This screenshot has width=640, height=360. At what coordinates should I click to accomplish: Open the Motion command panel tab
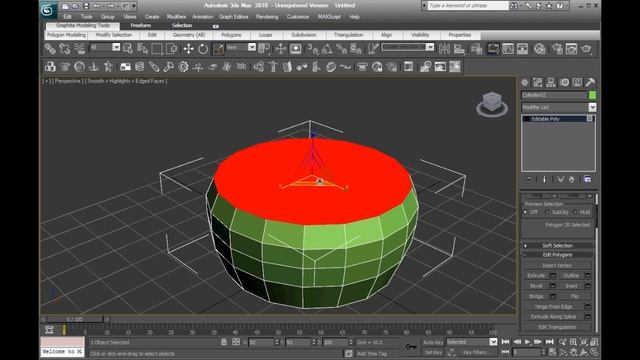pos(564,82)
